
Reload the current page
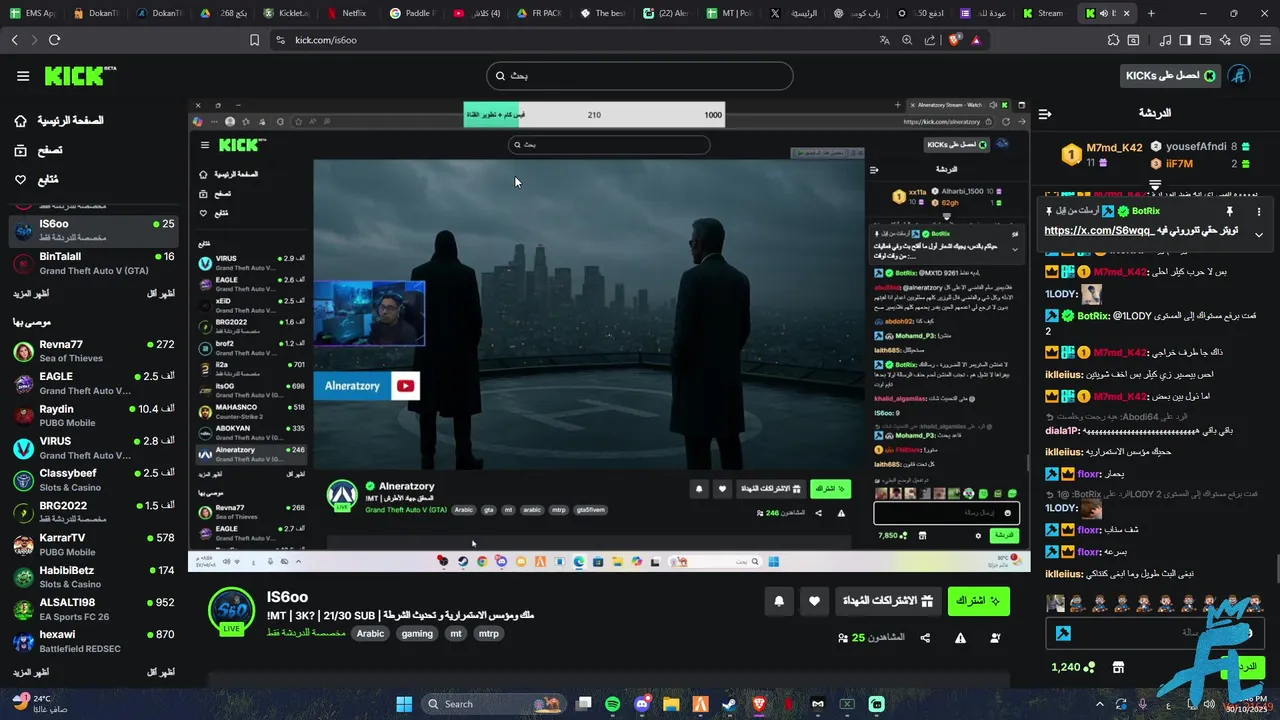click(54, 40)
